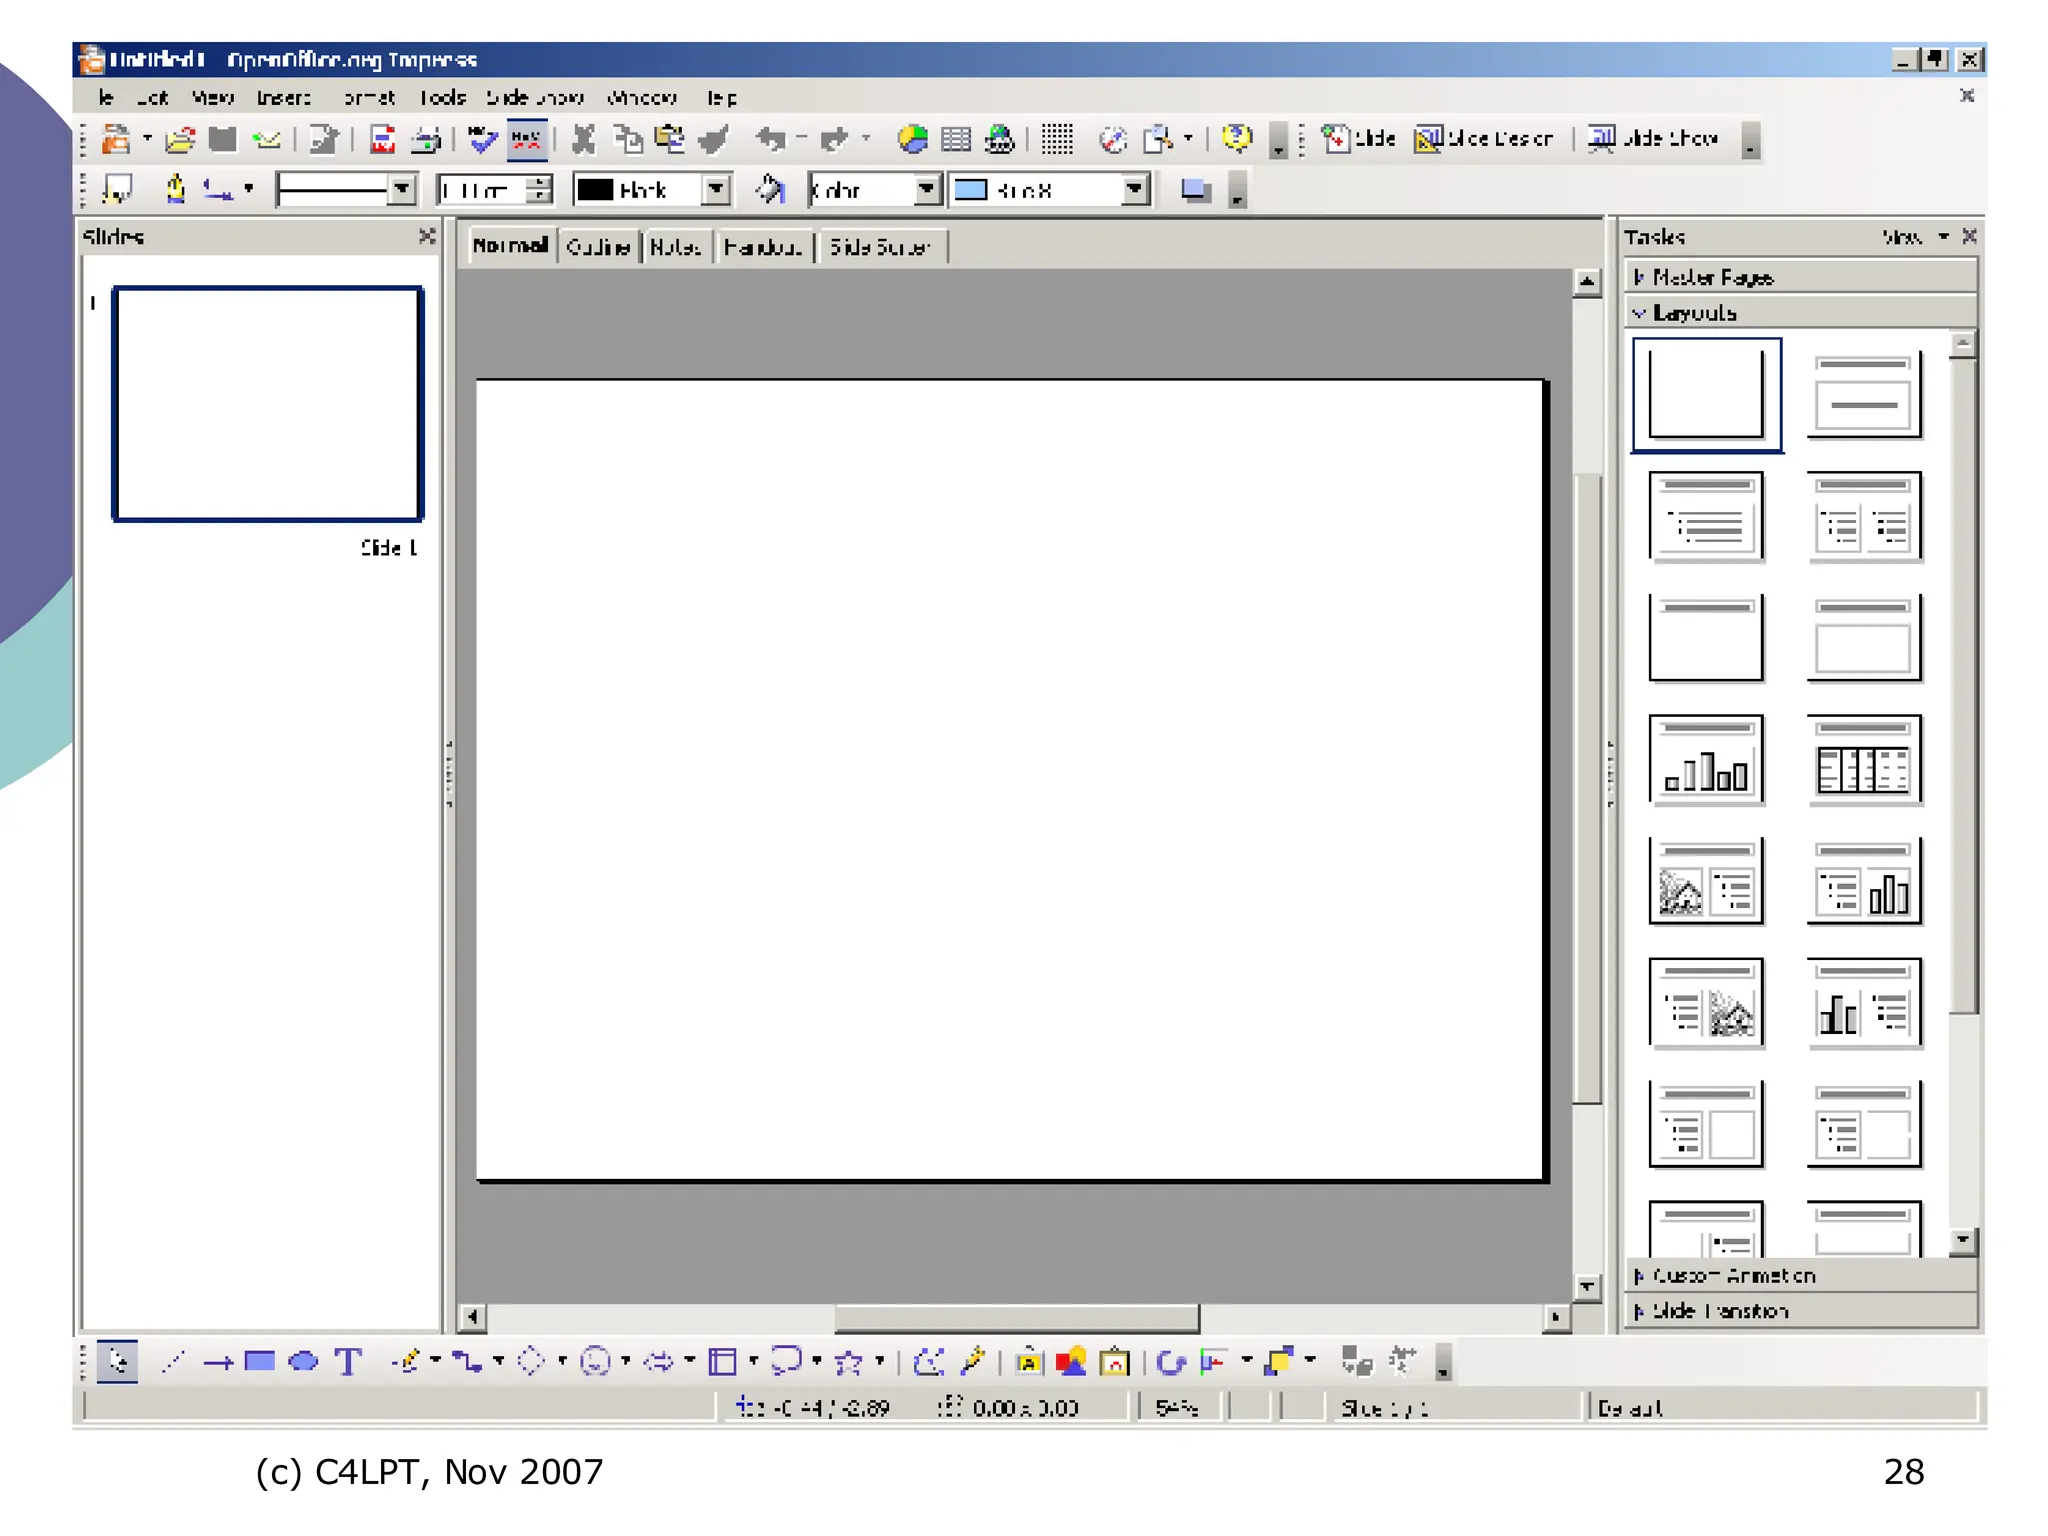Toggle the Display Grid button
The height and width of the screenshot is (1536, 2048).
(1056, 139)
